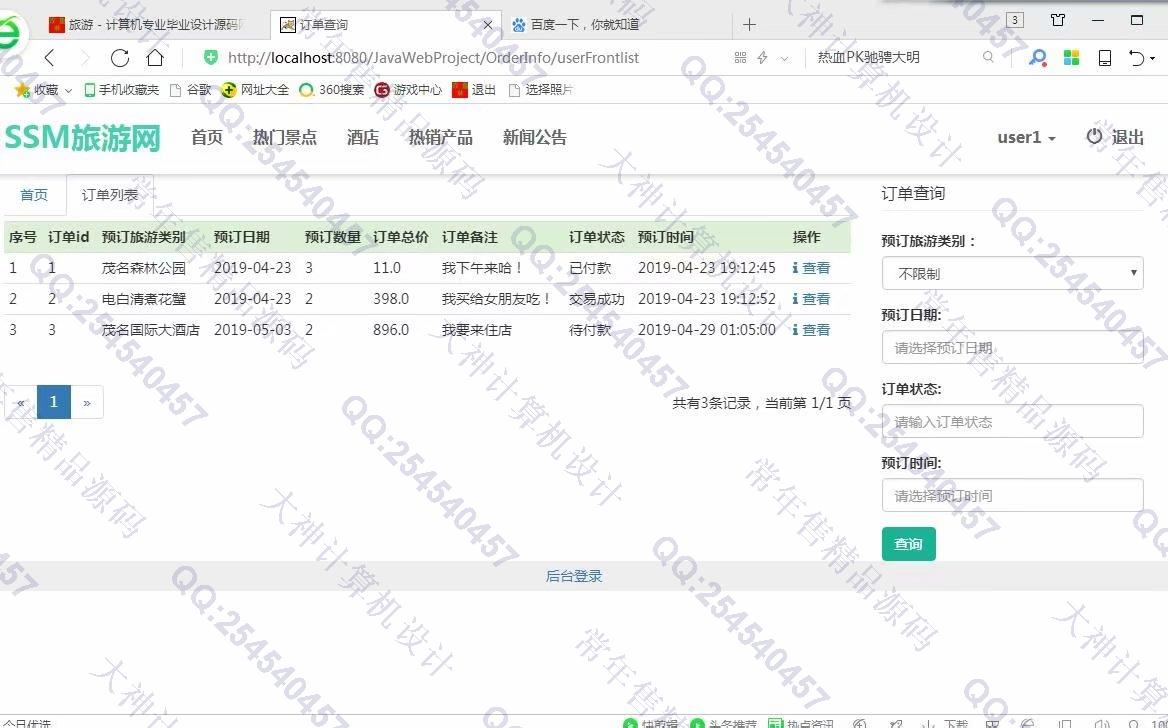Click the 订单总价 column header
The image size is (1168, 728).
[401, 237]
